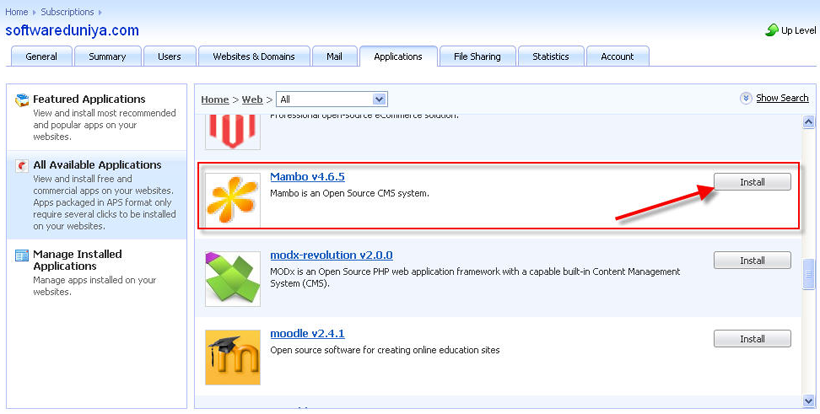Open the Account tab
The width and height of the screenshot is (820, 414).
(x=617, y=56)
